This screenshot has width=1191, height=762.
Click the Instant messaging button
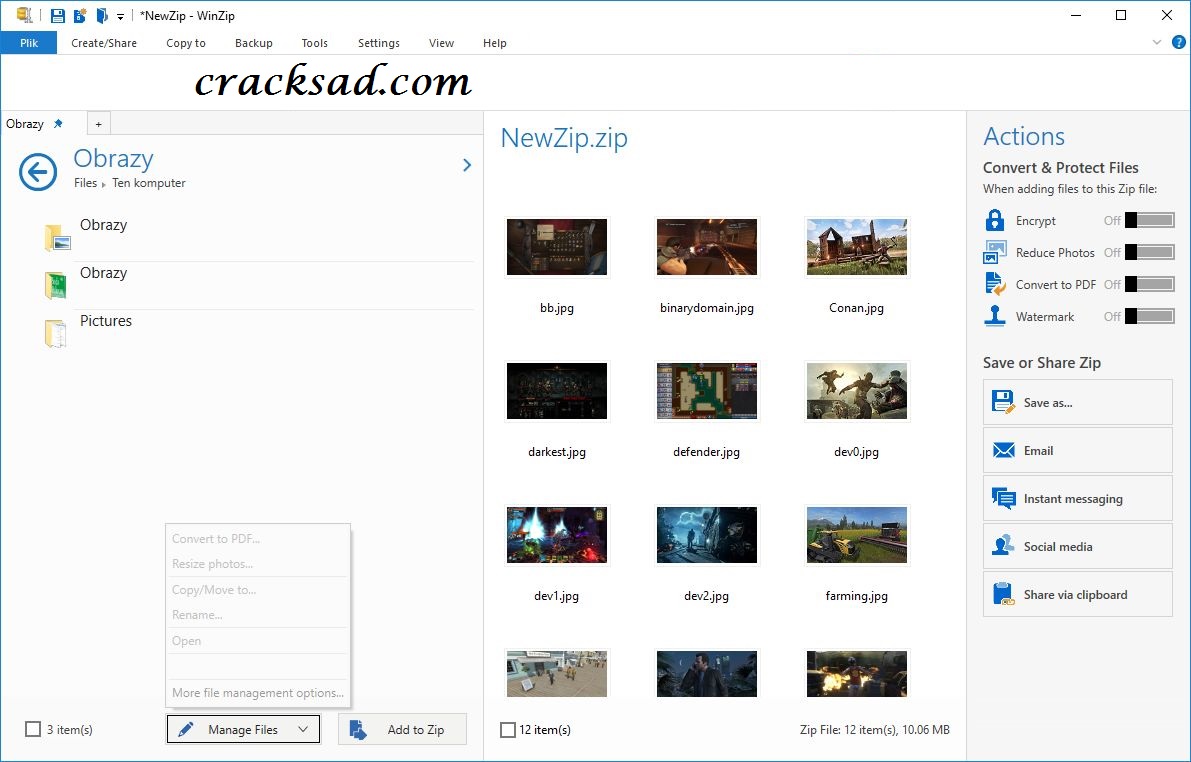[1078, 498]
